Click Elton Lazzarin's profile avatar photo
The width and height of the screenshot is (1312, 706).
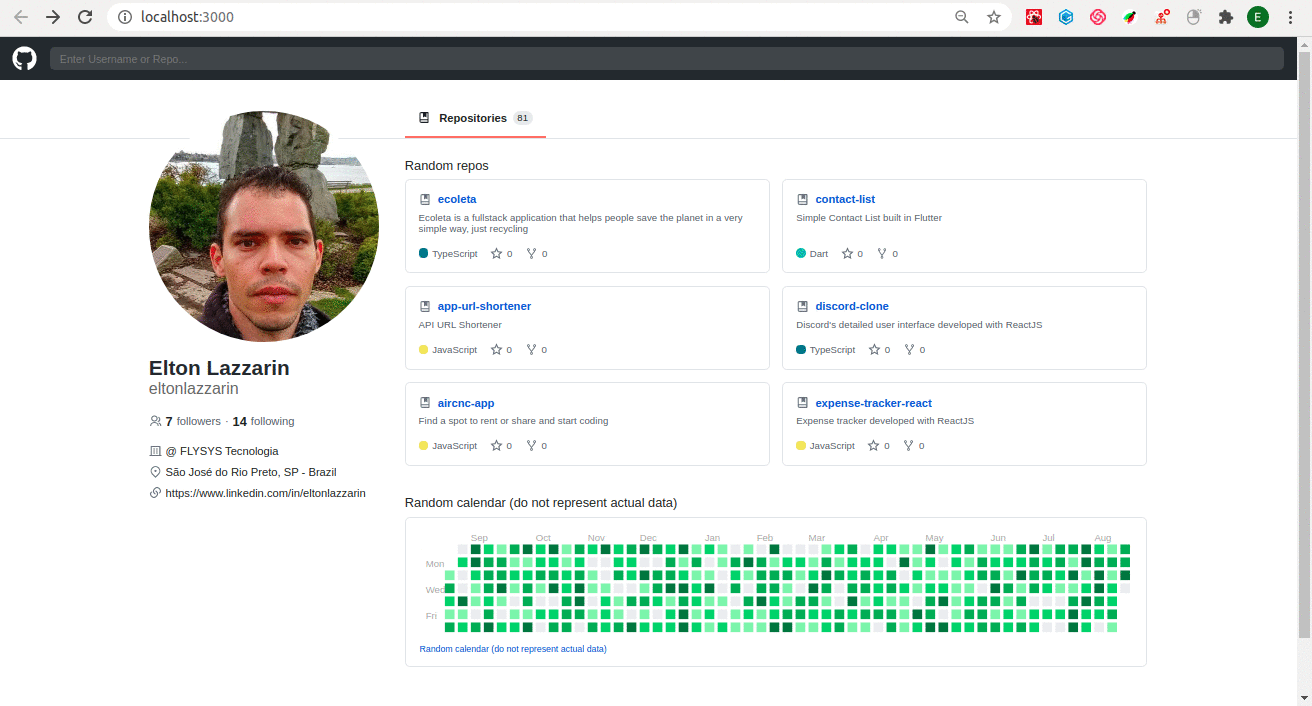coord(264,226)
